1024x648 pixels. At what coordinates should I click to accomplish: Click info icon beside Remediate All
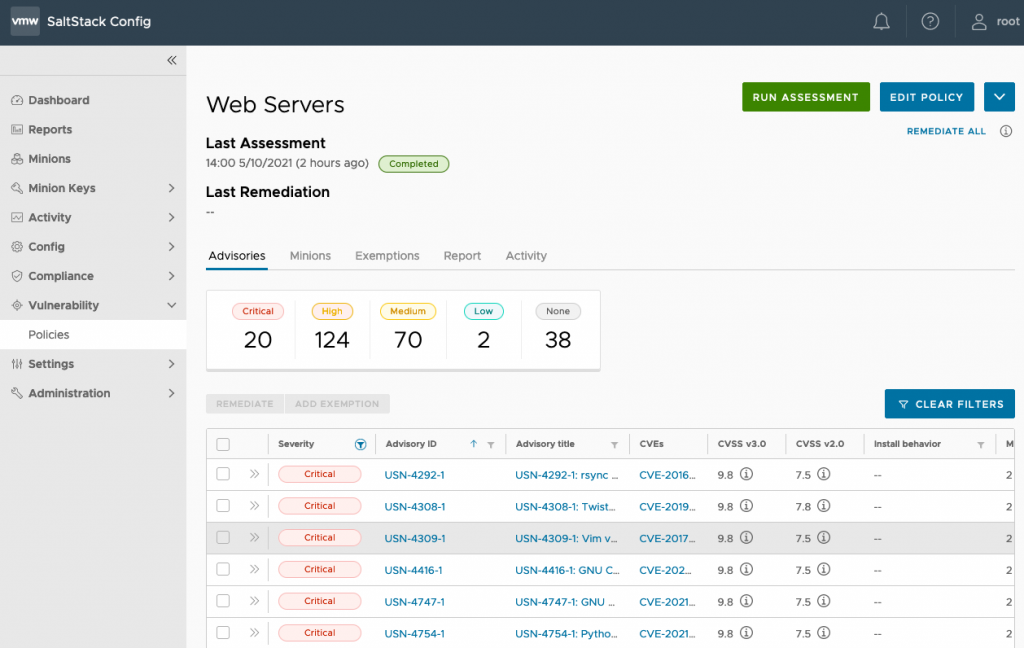click(1006, 131)
